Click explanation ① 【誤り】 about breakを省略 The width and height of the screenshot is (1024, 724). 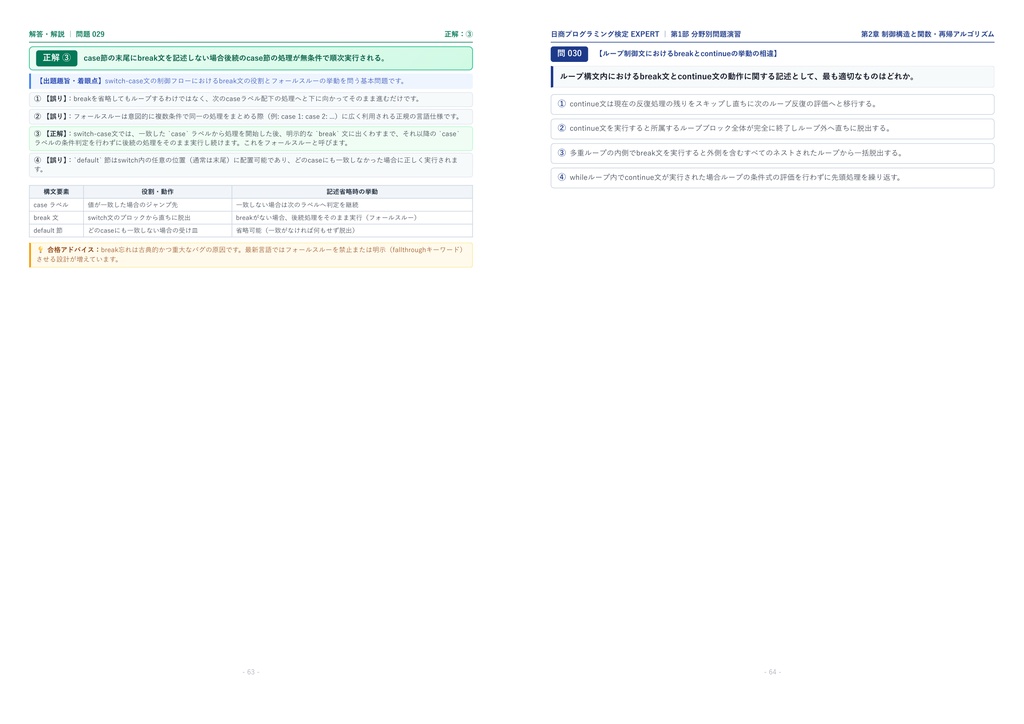(251, 99)
